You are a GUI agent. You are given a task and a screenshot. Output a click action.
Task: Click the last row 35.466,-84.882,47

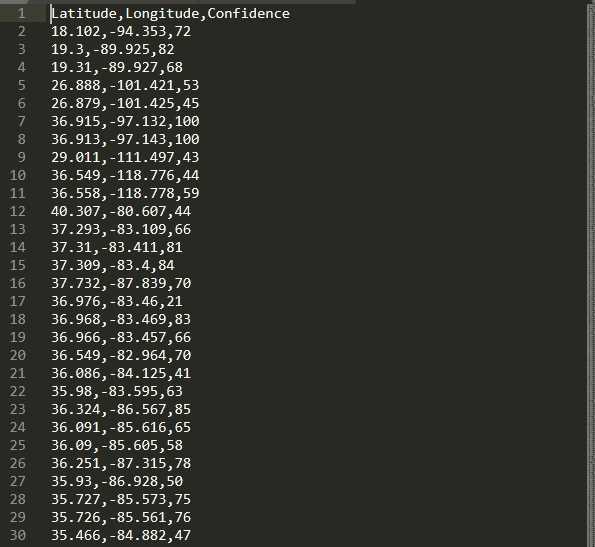click(x=121, y=535)
